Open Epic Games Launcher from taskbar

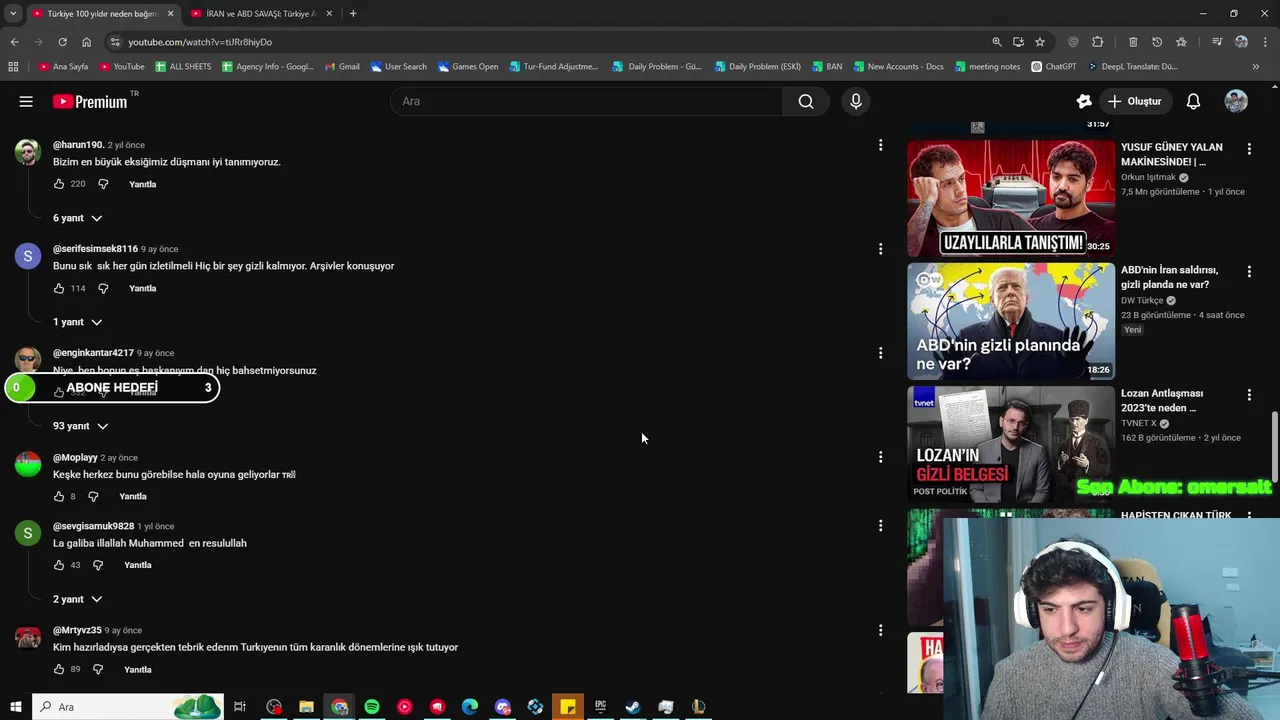click(600, 707)
